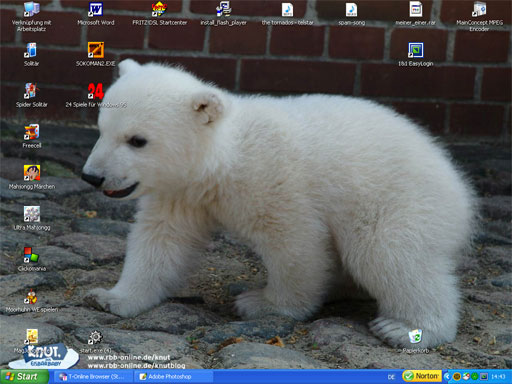Open the Norton status indicator
Viewport: 512px width, 384px height.
(422, 376)
